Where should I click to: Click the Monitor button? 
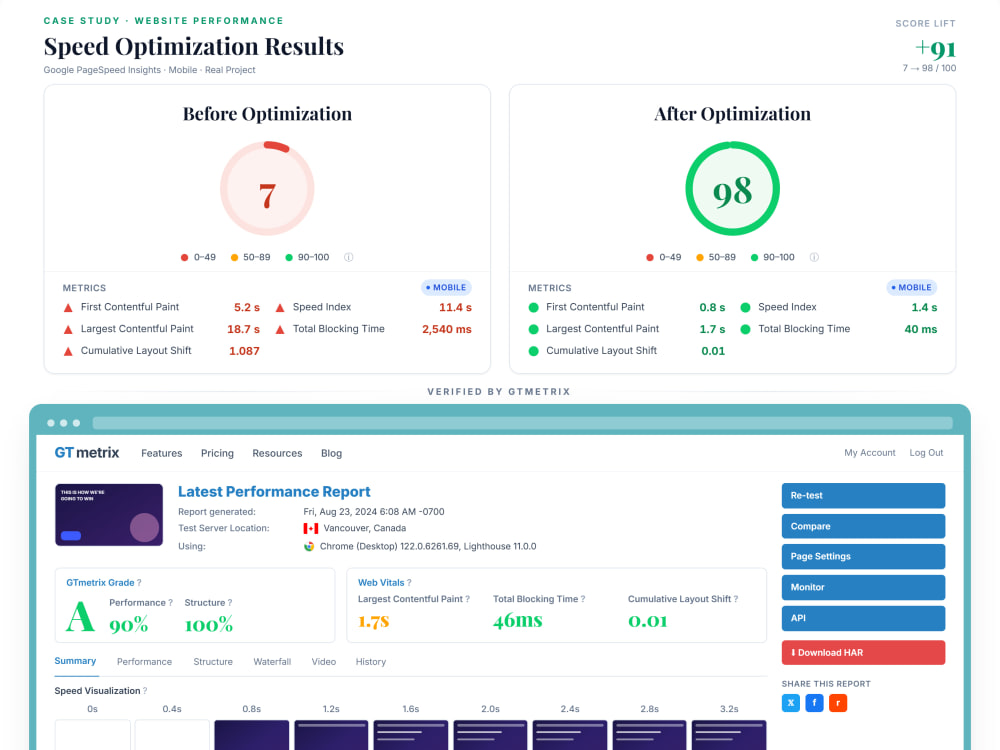pyautogui.click(x=863, y=587)
